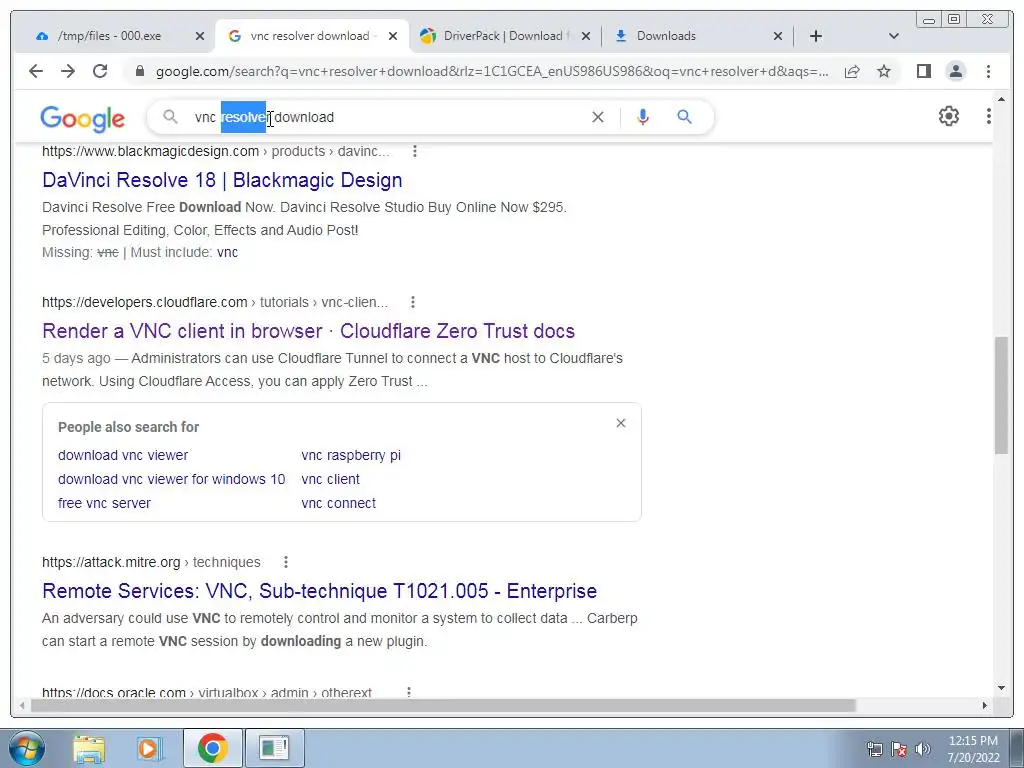This screenshot has height=768, width=1024.
Task: Go forward to next page
Action: (x=68, y=71)
